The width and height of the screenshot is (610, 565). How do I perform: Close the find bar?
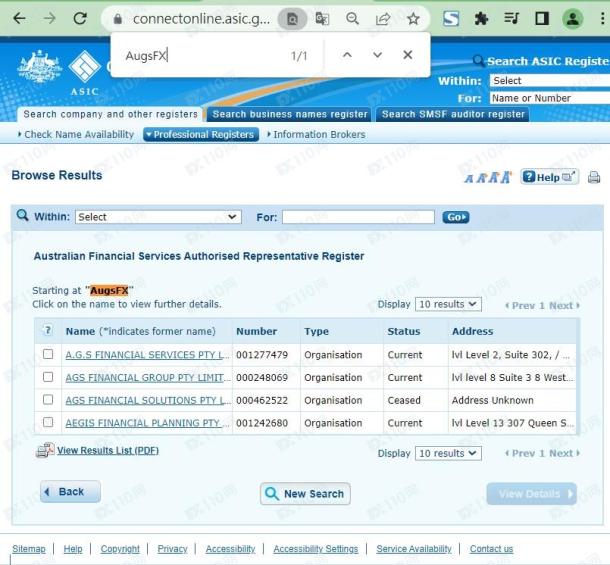coord(408,55)
